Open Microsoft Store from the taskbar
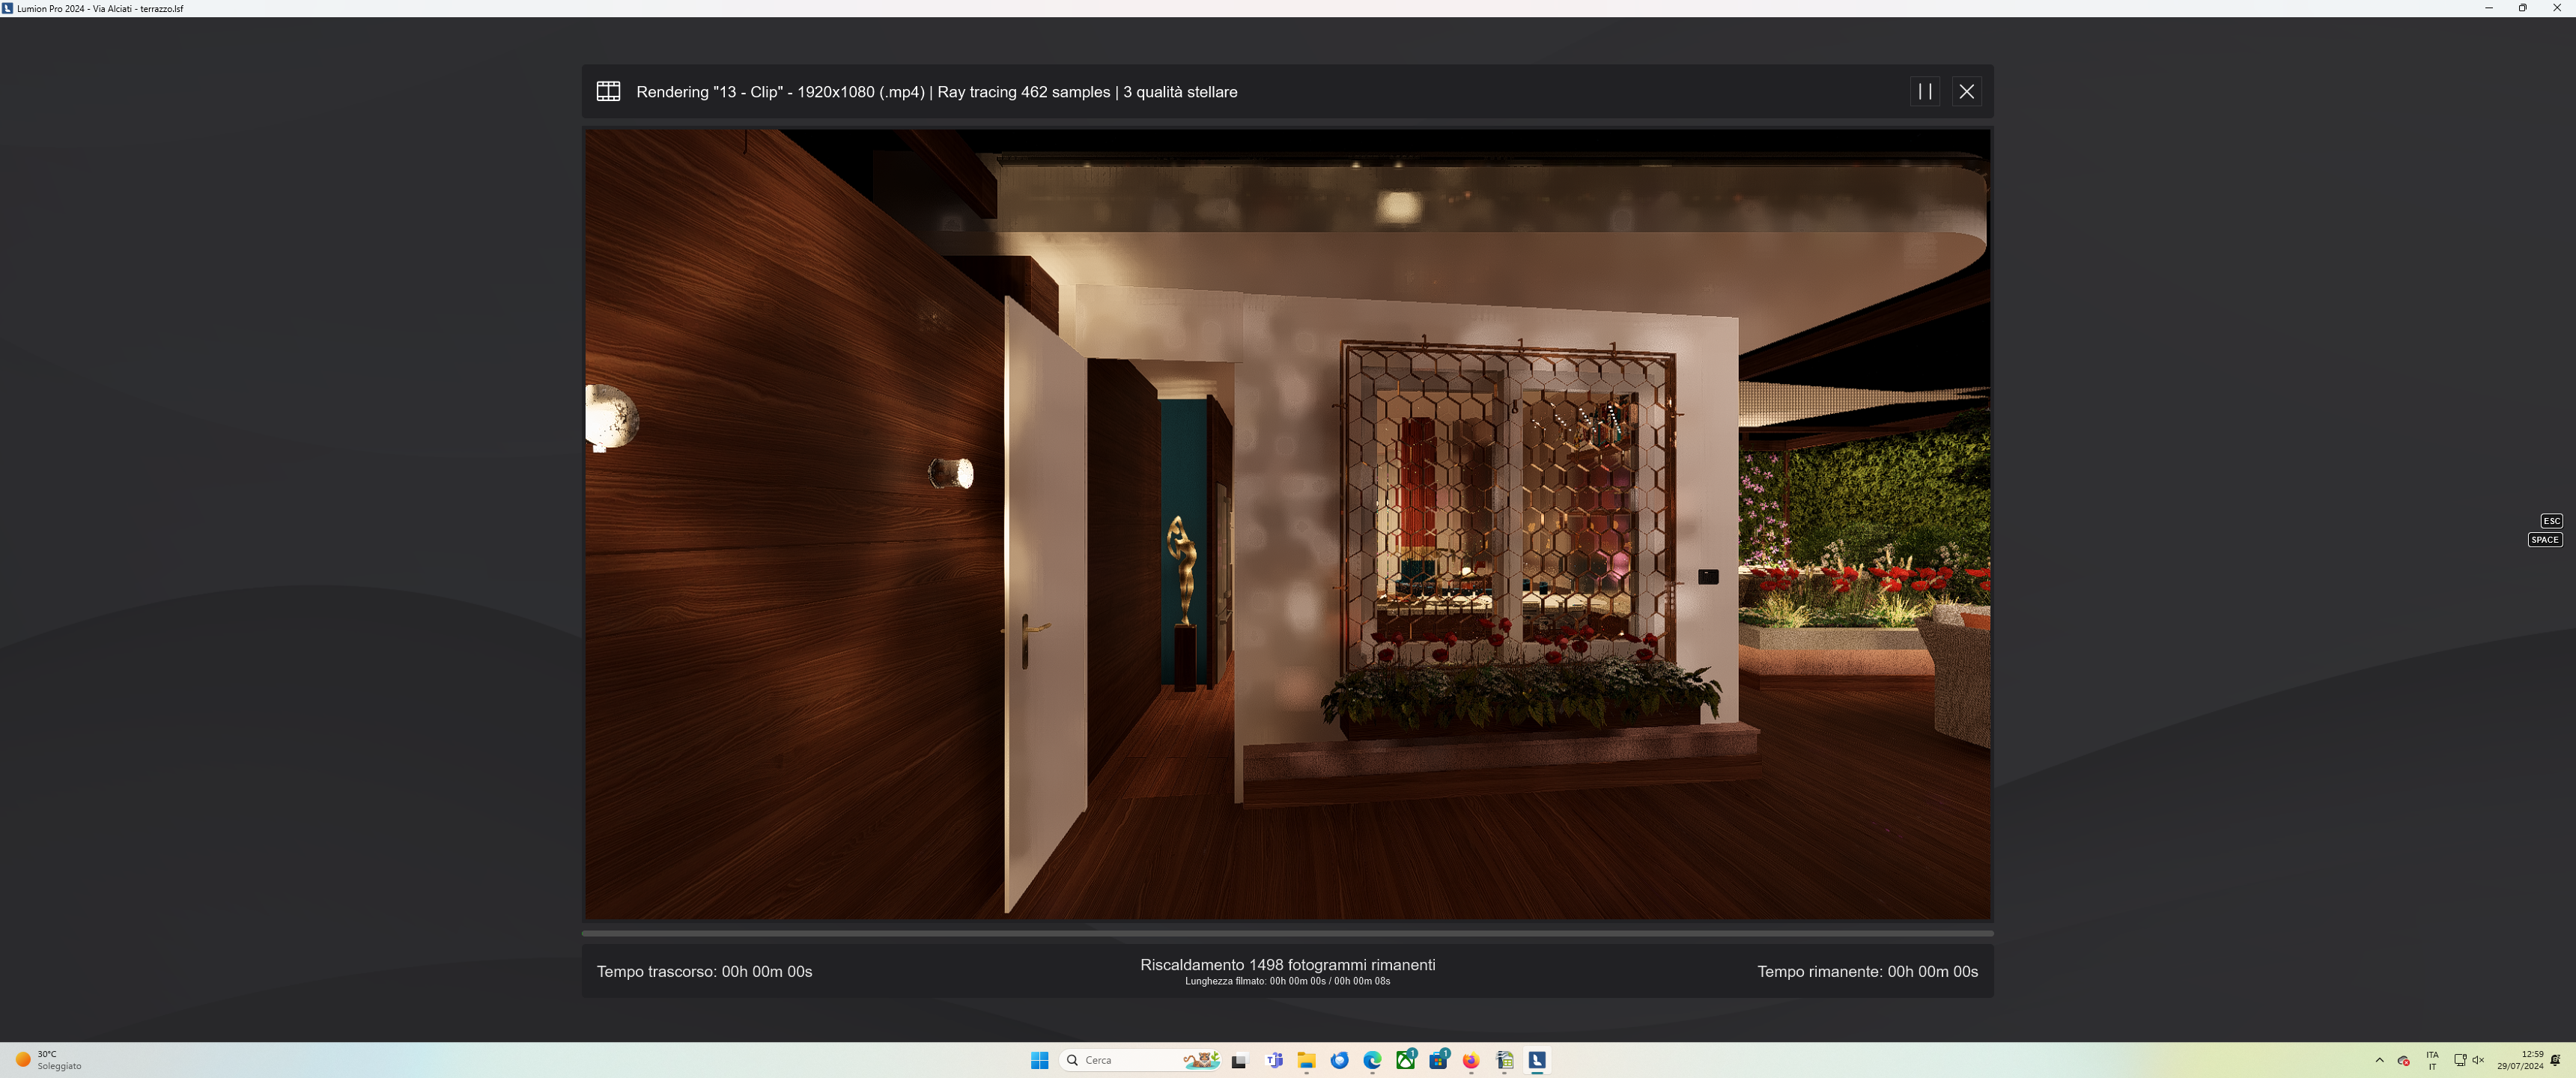 1438,1060
